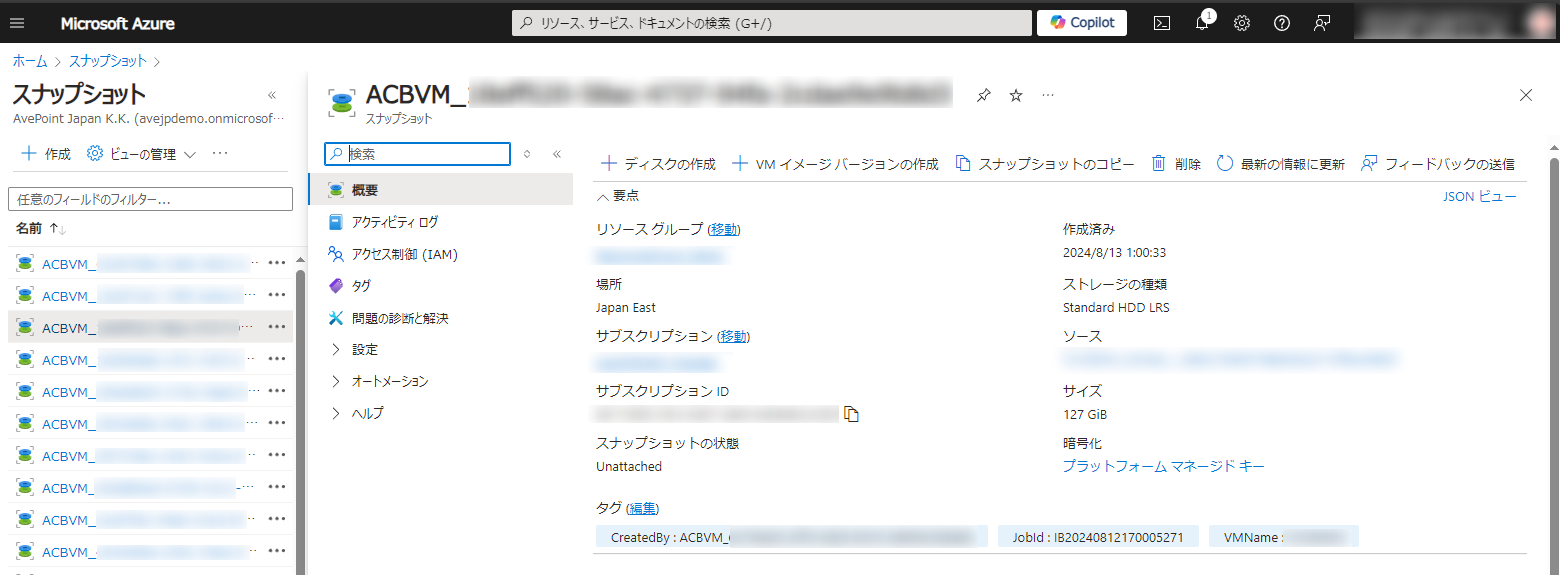
Task: Click 最新の情報に更新 refresh
Action: point(1280,164)
